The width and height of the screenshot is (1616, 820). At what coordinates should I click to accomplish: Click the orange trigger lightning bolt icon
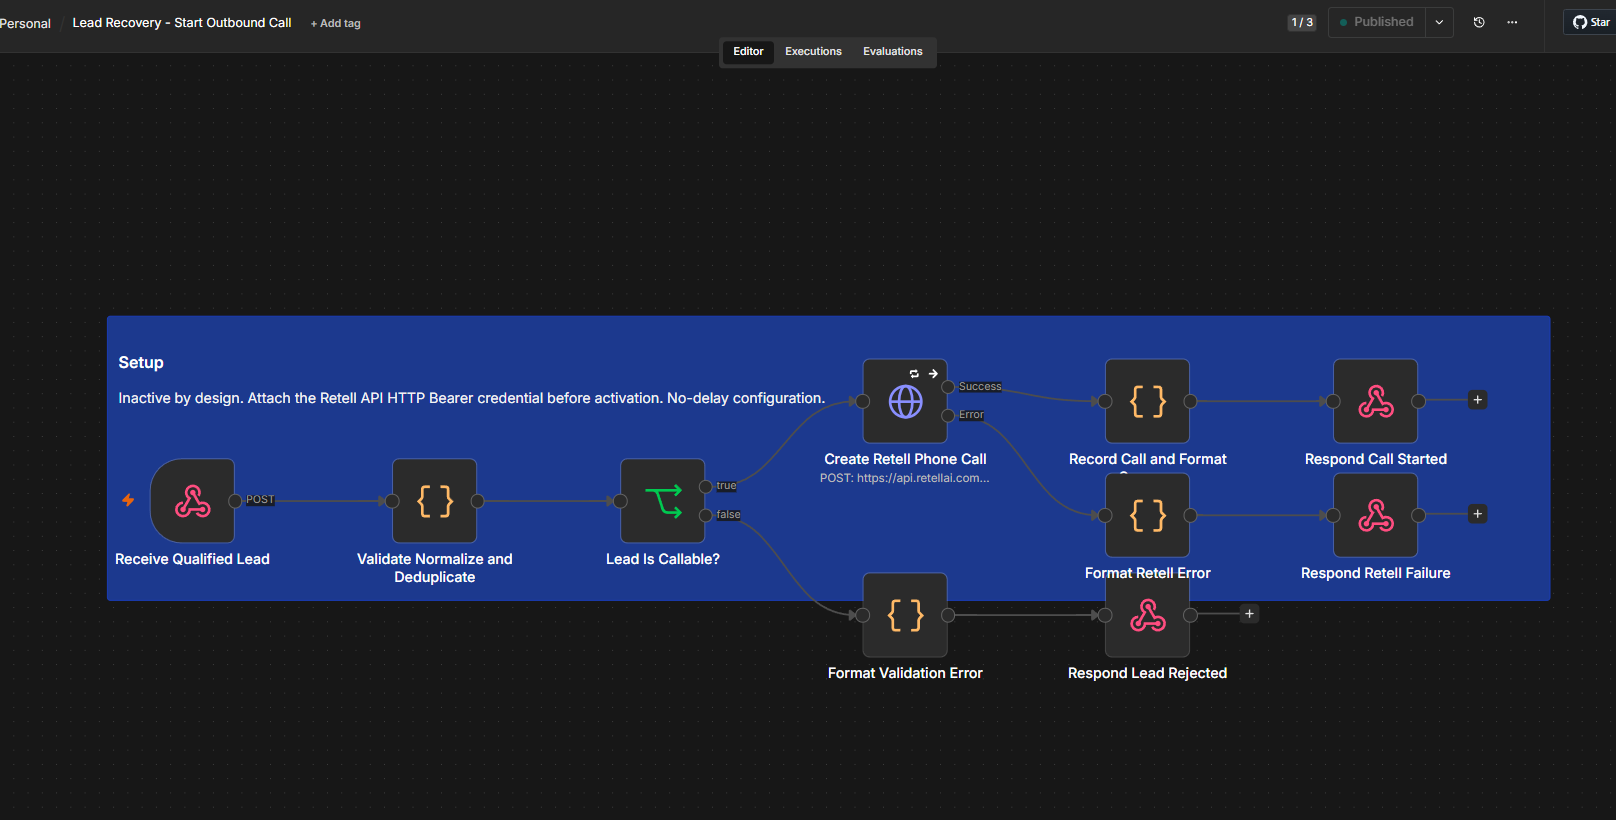click(128, 500)
